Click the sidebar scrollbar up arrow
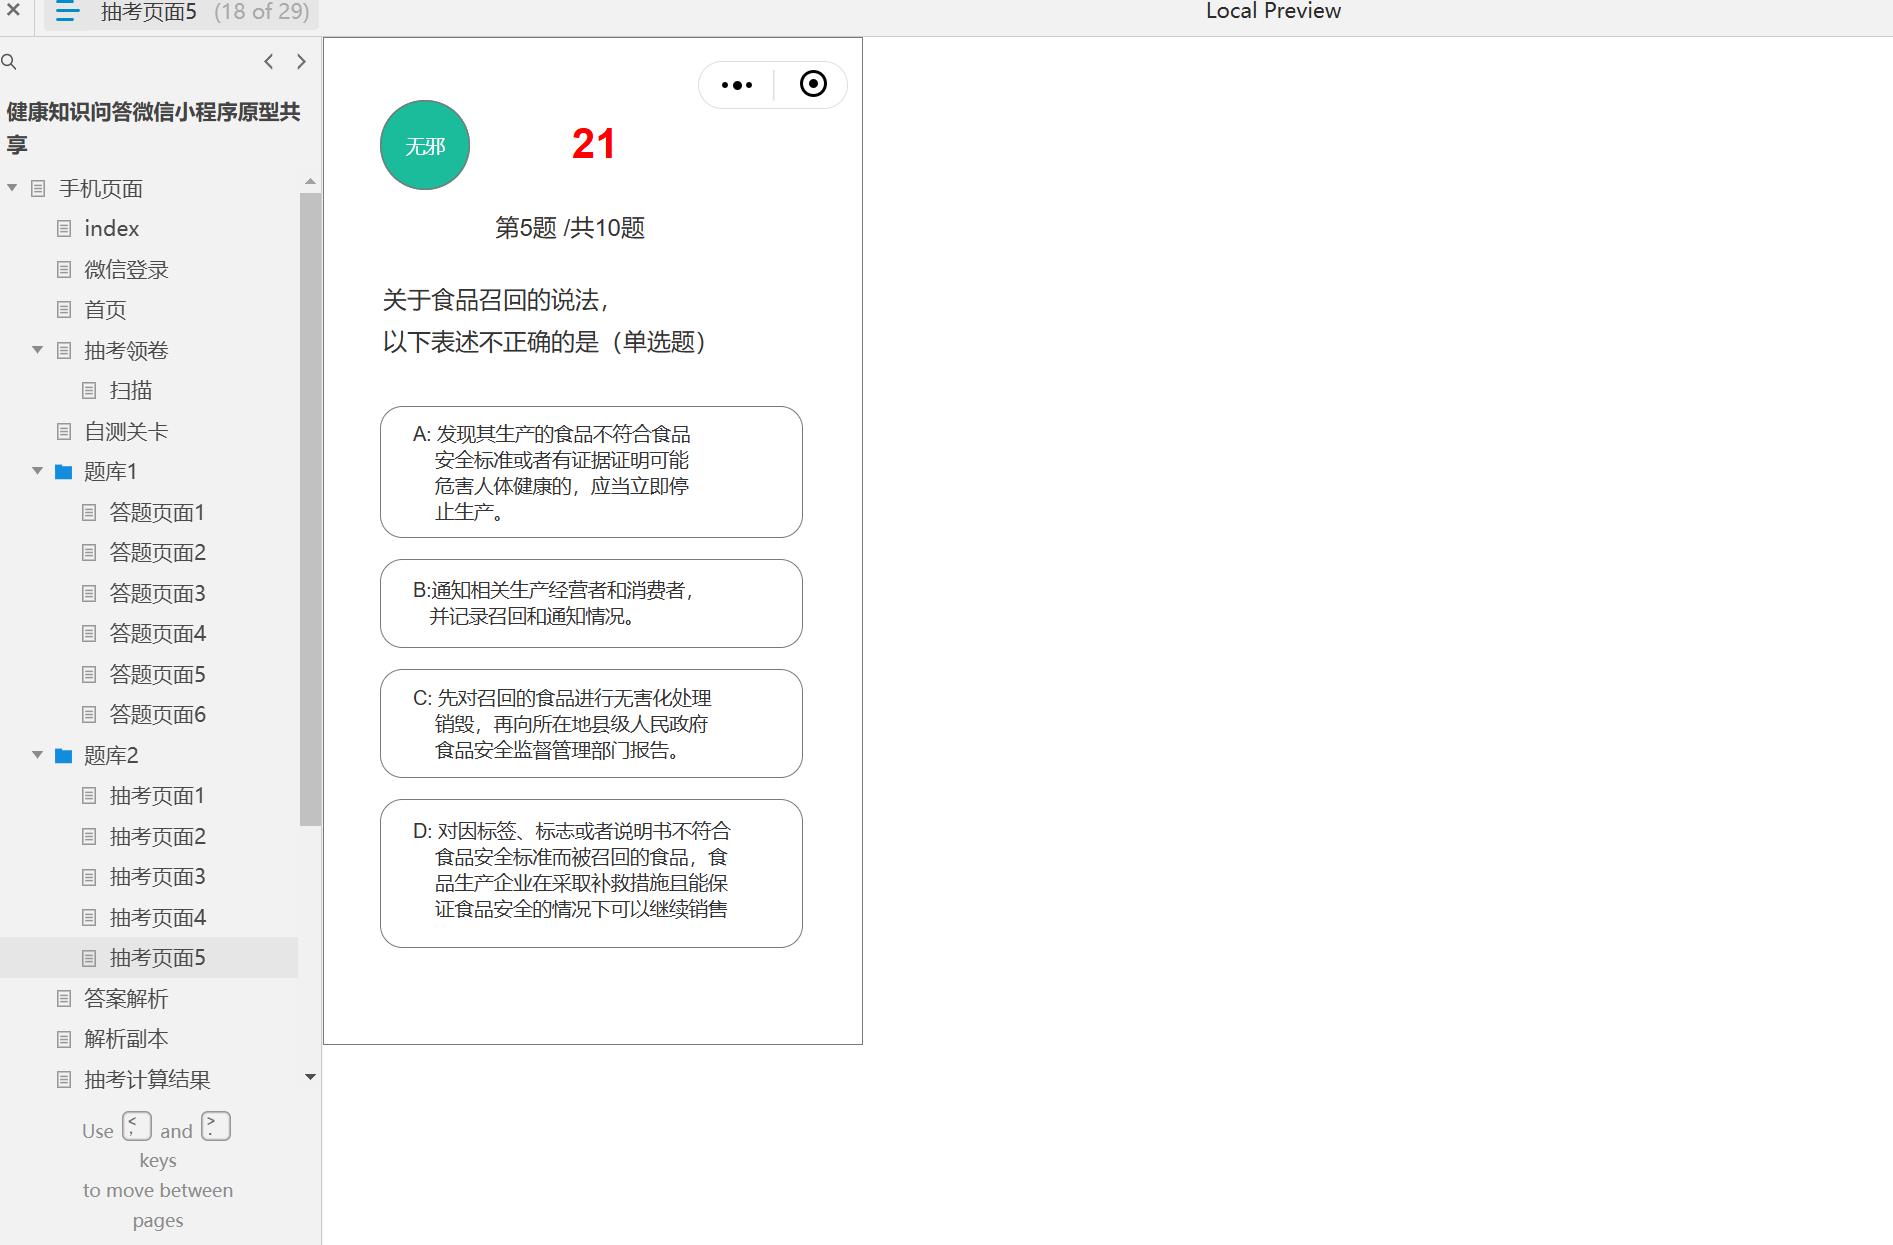The image size is (1893, 1245). coord(310,181)
